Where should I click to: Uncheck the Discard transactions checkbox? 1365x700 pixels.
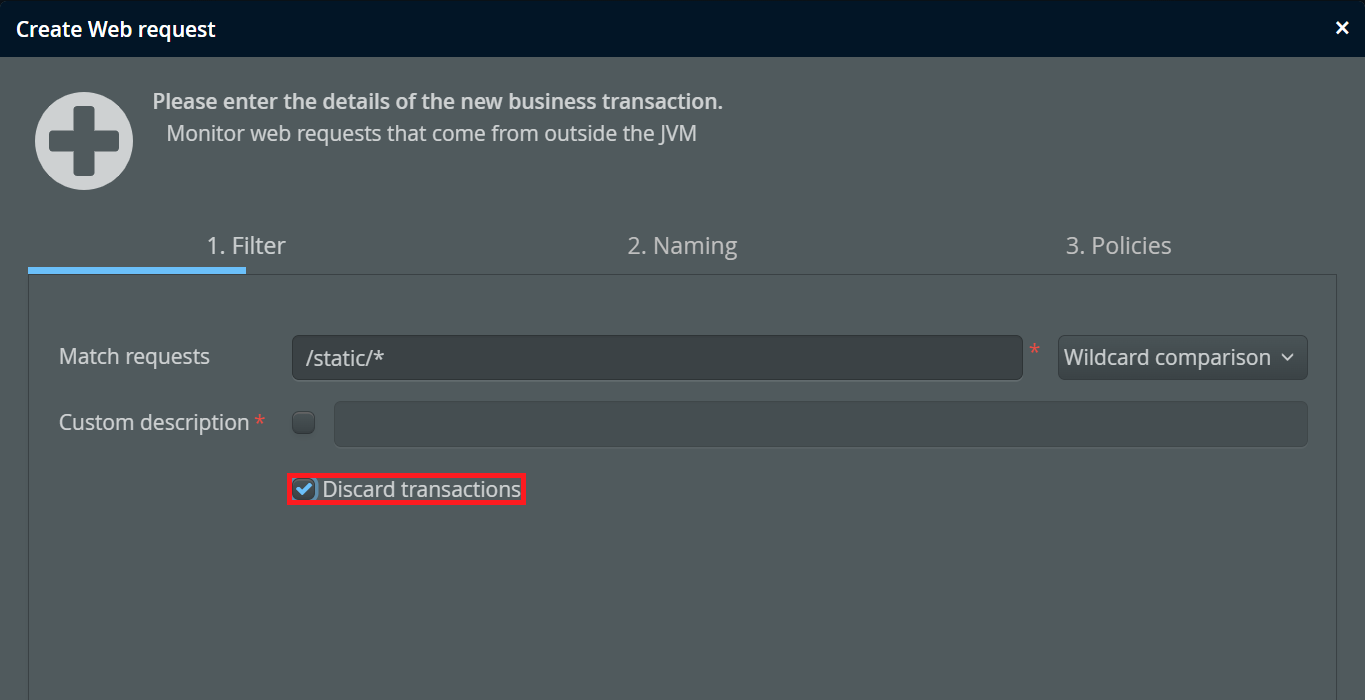pyautogui.click(x=304, y=489)
